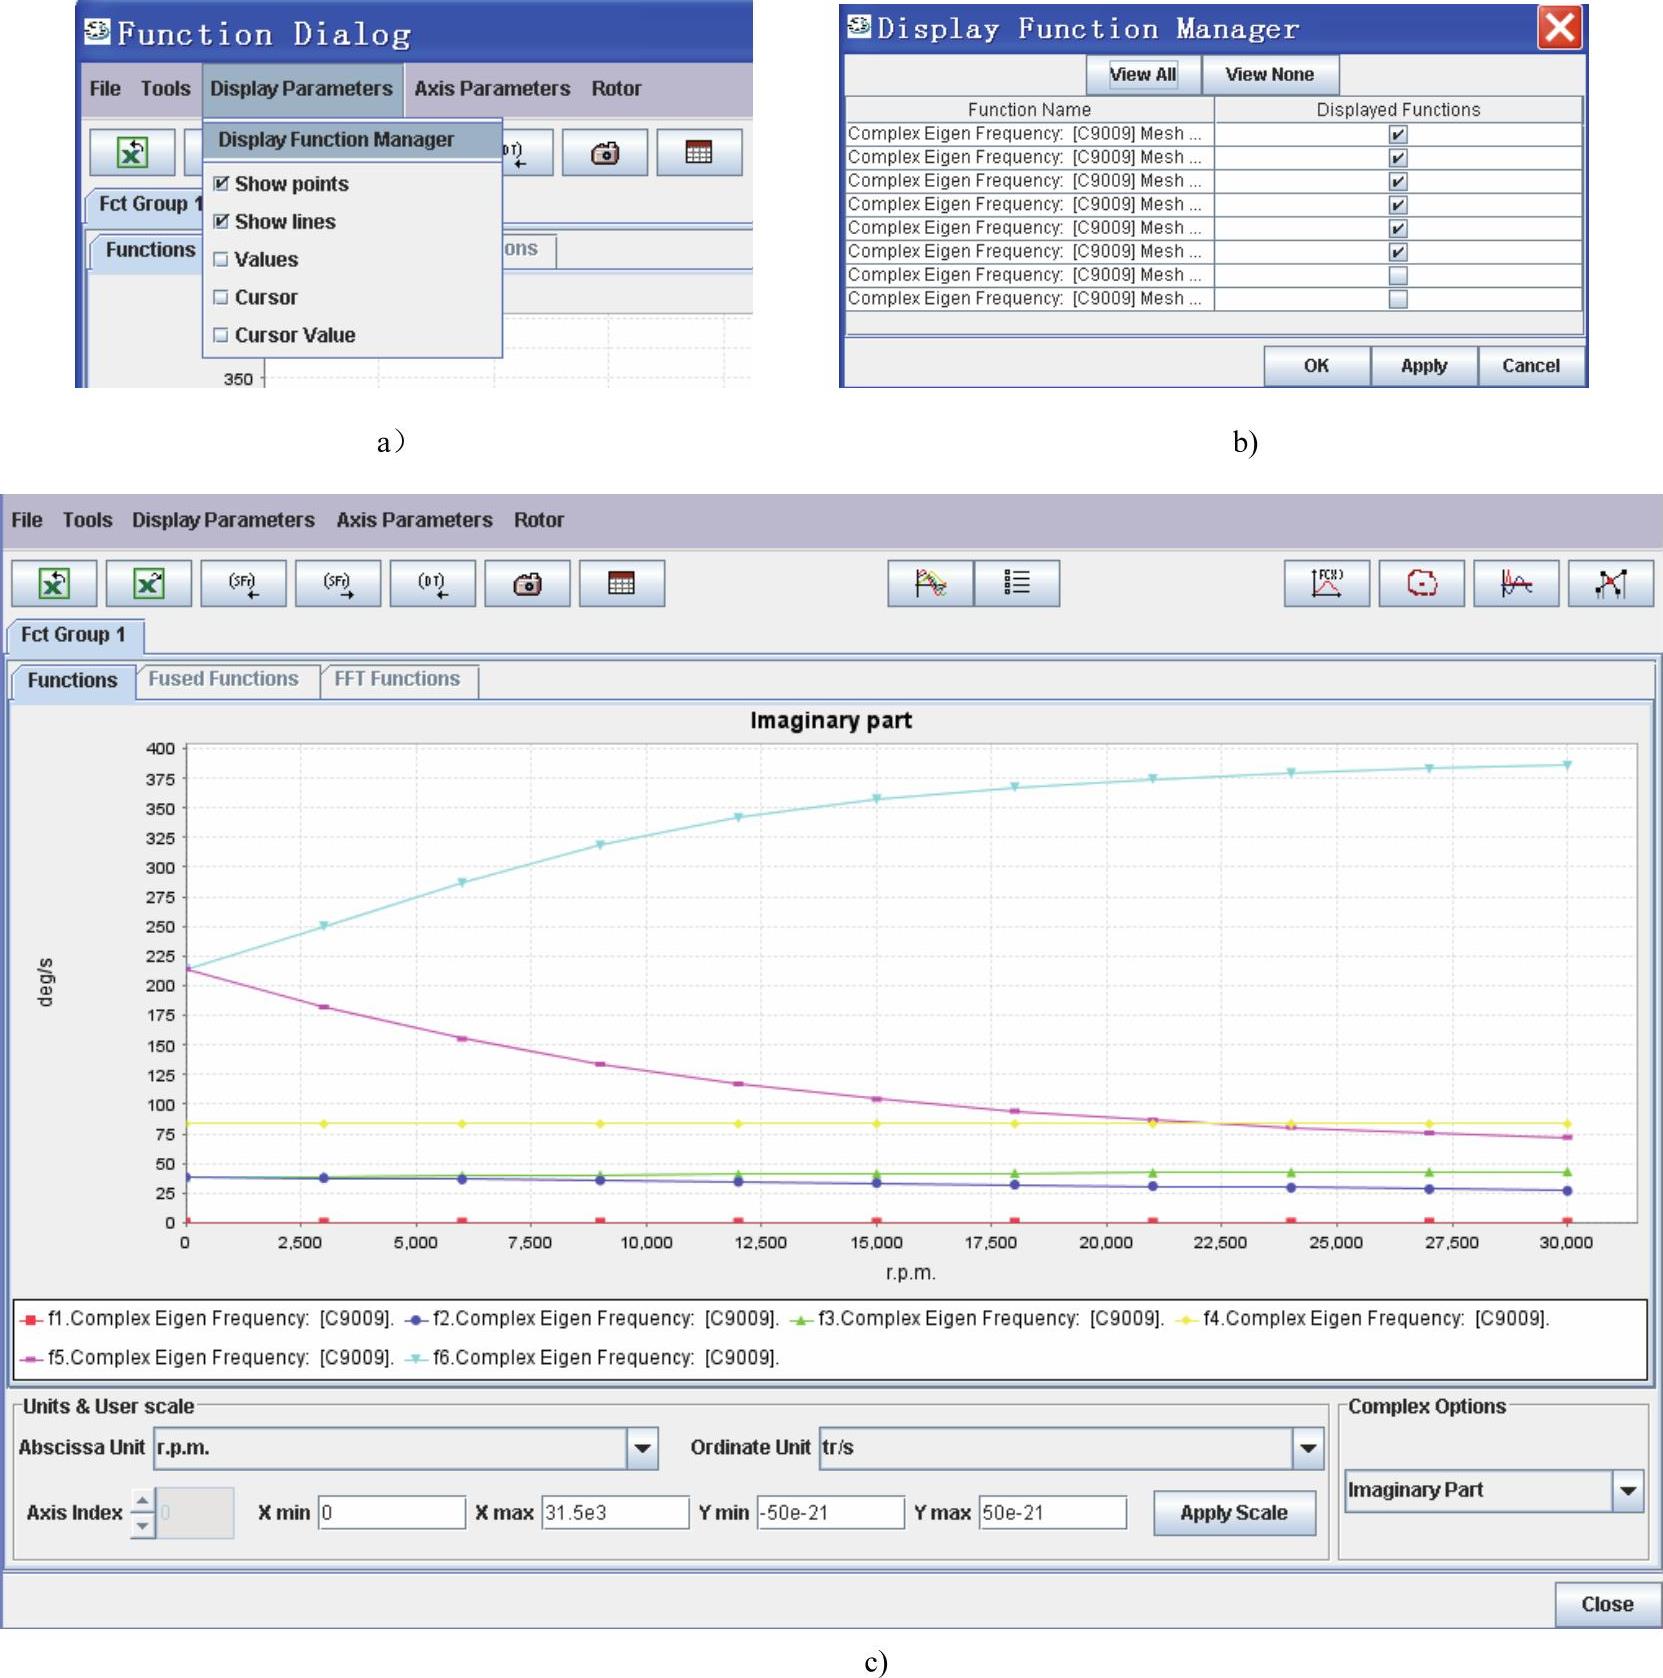Open the data table grid icon

621,584
